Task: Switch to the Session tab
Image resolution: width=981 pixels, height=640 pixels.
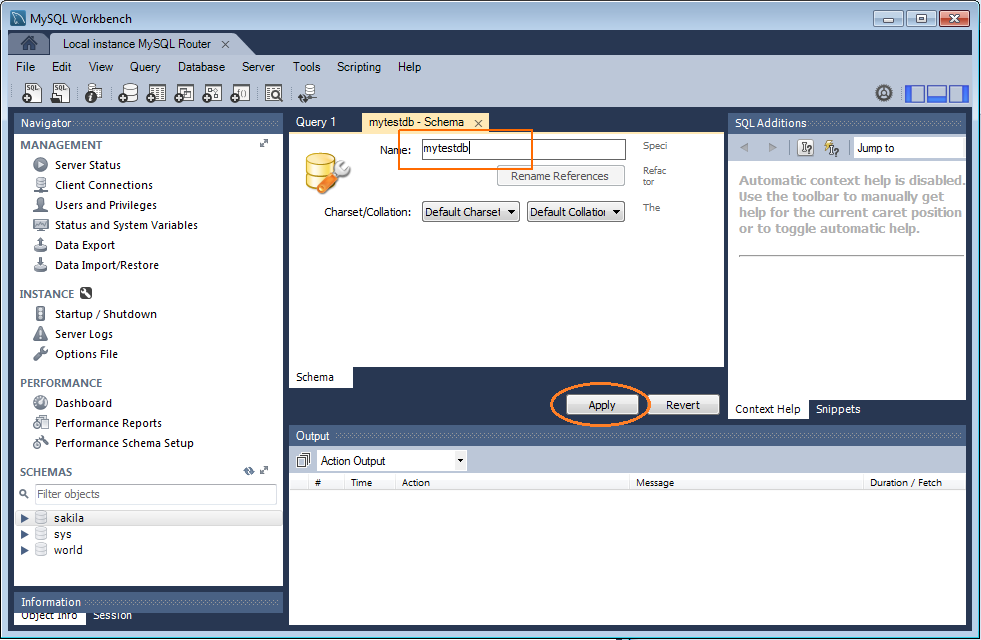Action: (x=113, y=616)
